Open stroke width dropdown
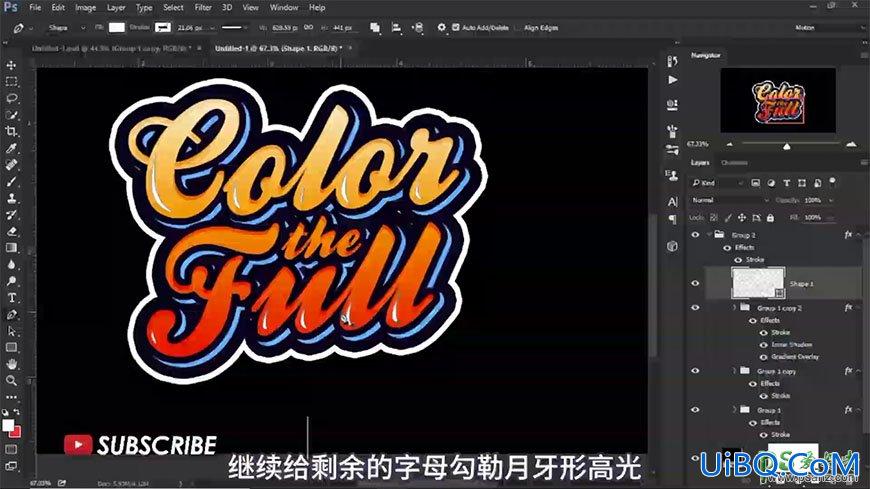 point(212,28)
